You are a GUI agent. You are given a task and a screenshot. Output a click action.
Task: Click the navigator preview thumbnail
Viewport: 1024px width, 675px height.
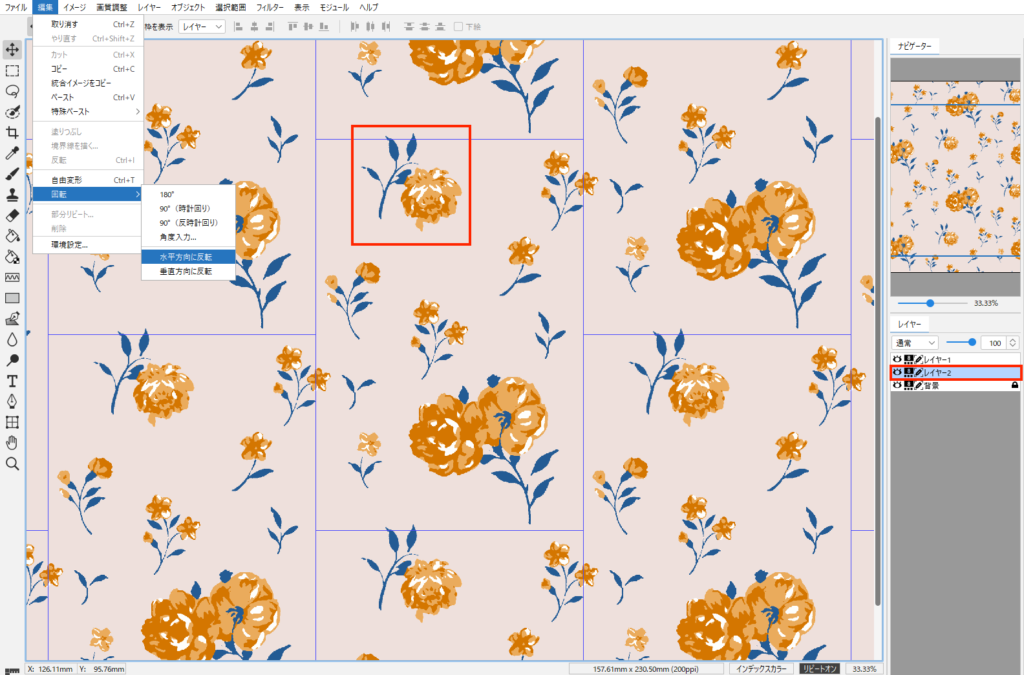[955, 177]
